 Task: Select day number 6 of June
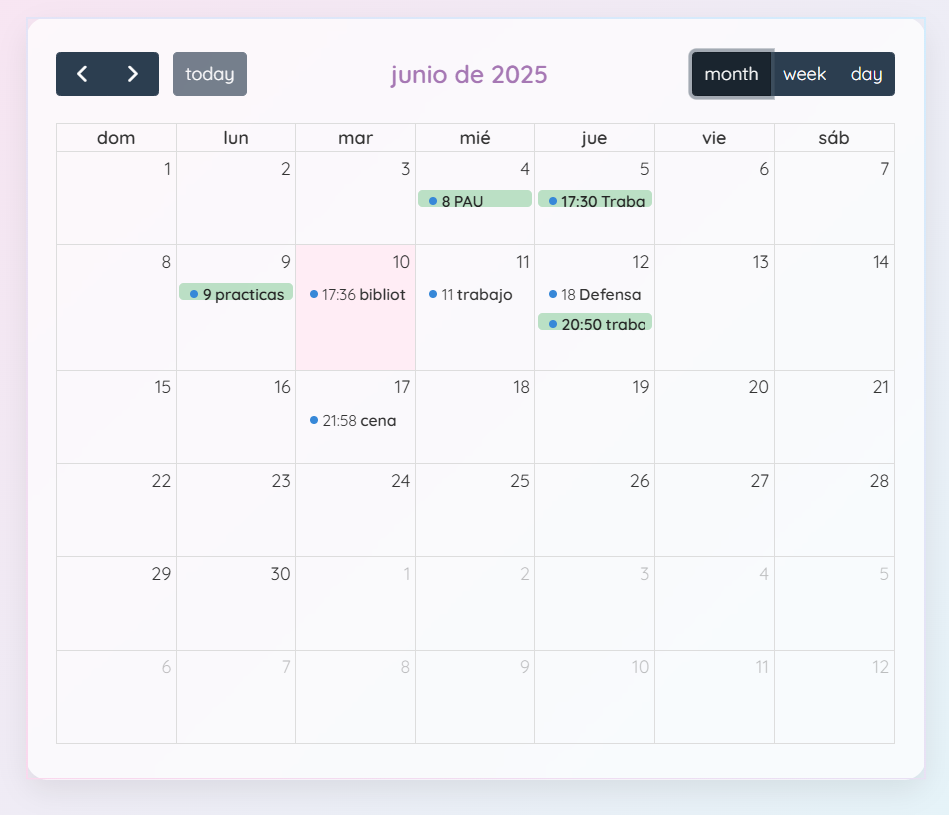764,169
